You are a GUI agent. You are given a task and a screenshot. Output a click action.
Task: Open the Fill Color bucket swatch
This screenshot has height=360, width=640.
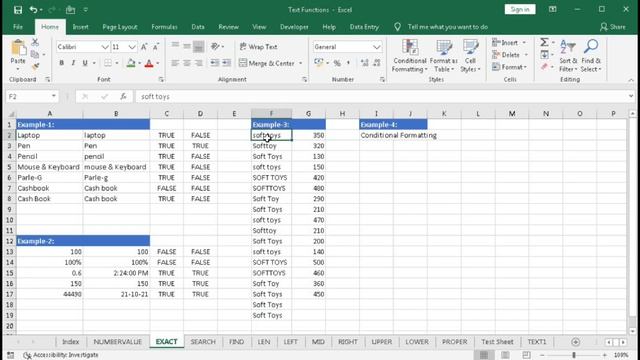click(131, 63)
